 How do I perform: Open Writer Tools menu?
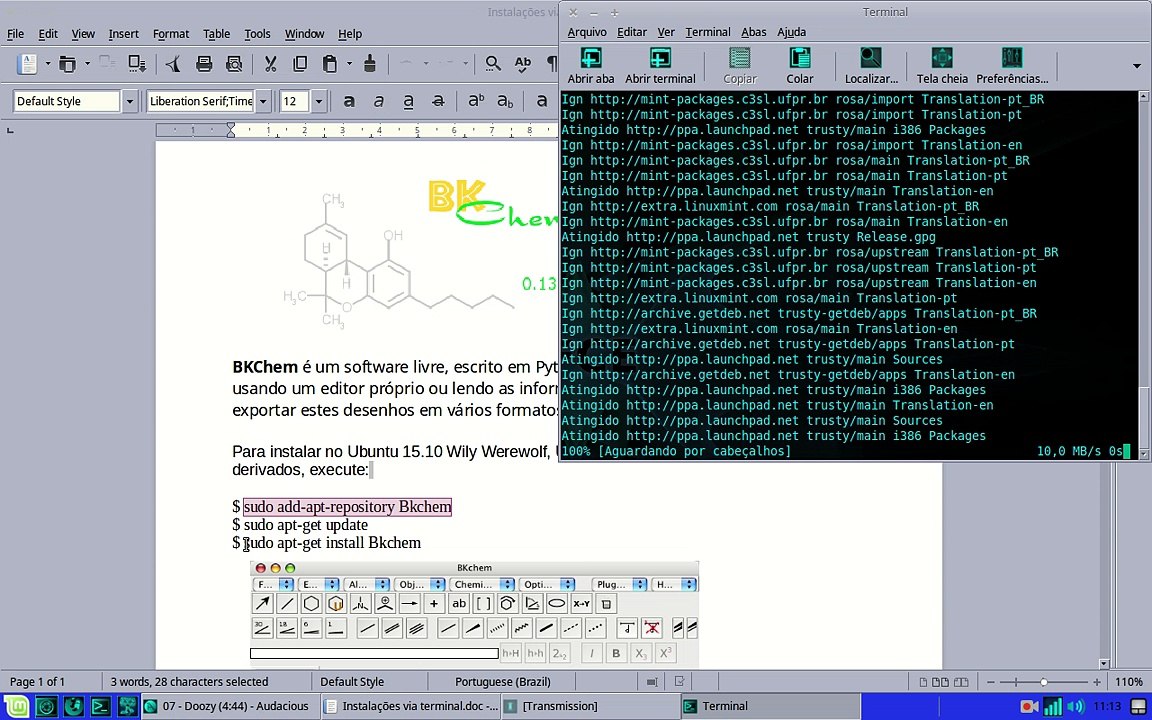(257, 34)
